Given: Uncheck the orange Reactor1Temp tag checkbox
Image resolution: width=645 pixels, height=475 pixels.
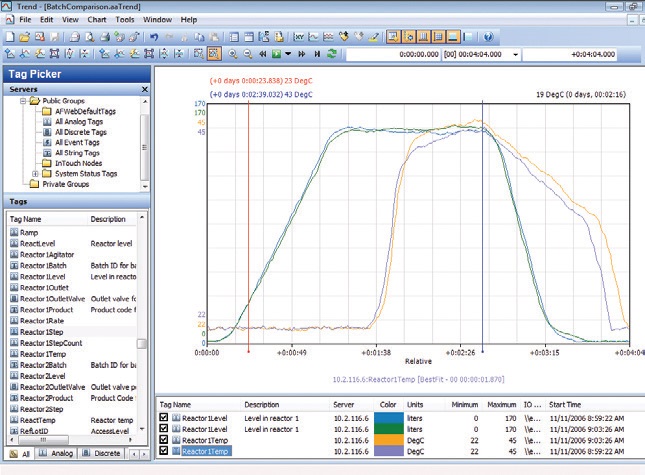Looking at the screenshot, I should [x=165, y=440].
